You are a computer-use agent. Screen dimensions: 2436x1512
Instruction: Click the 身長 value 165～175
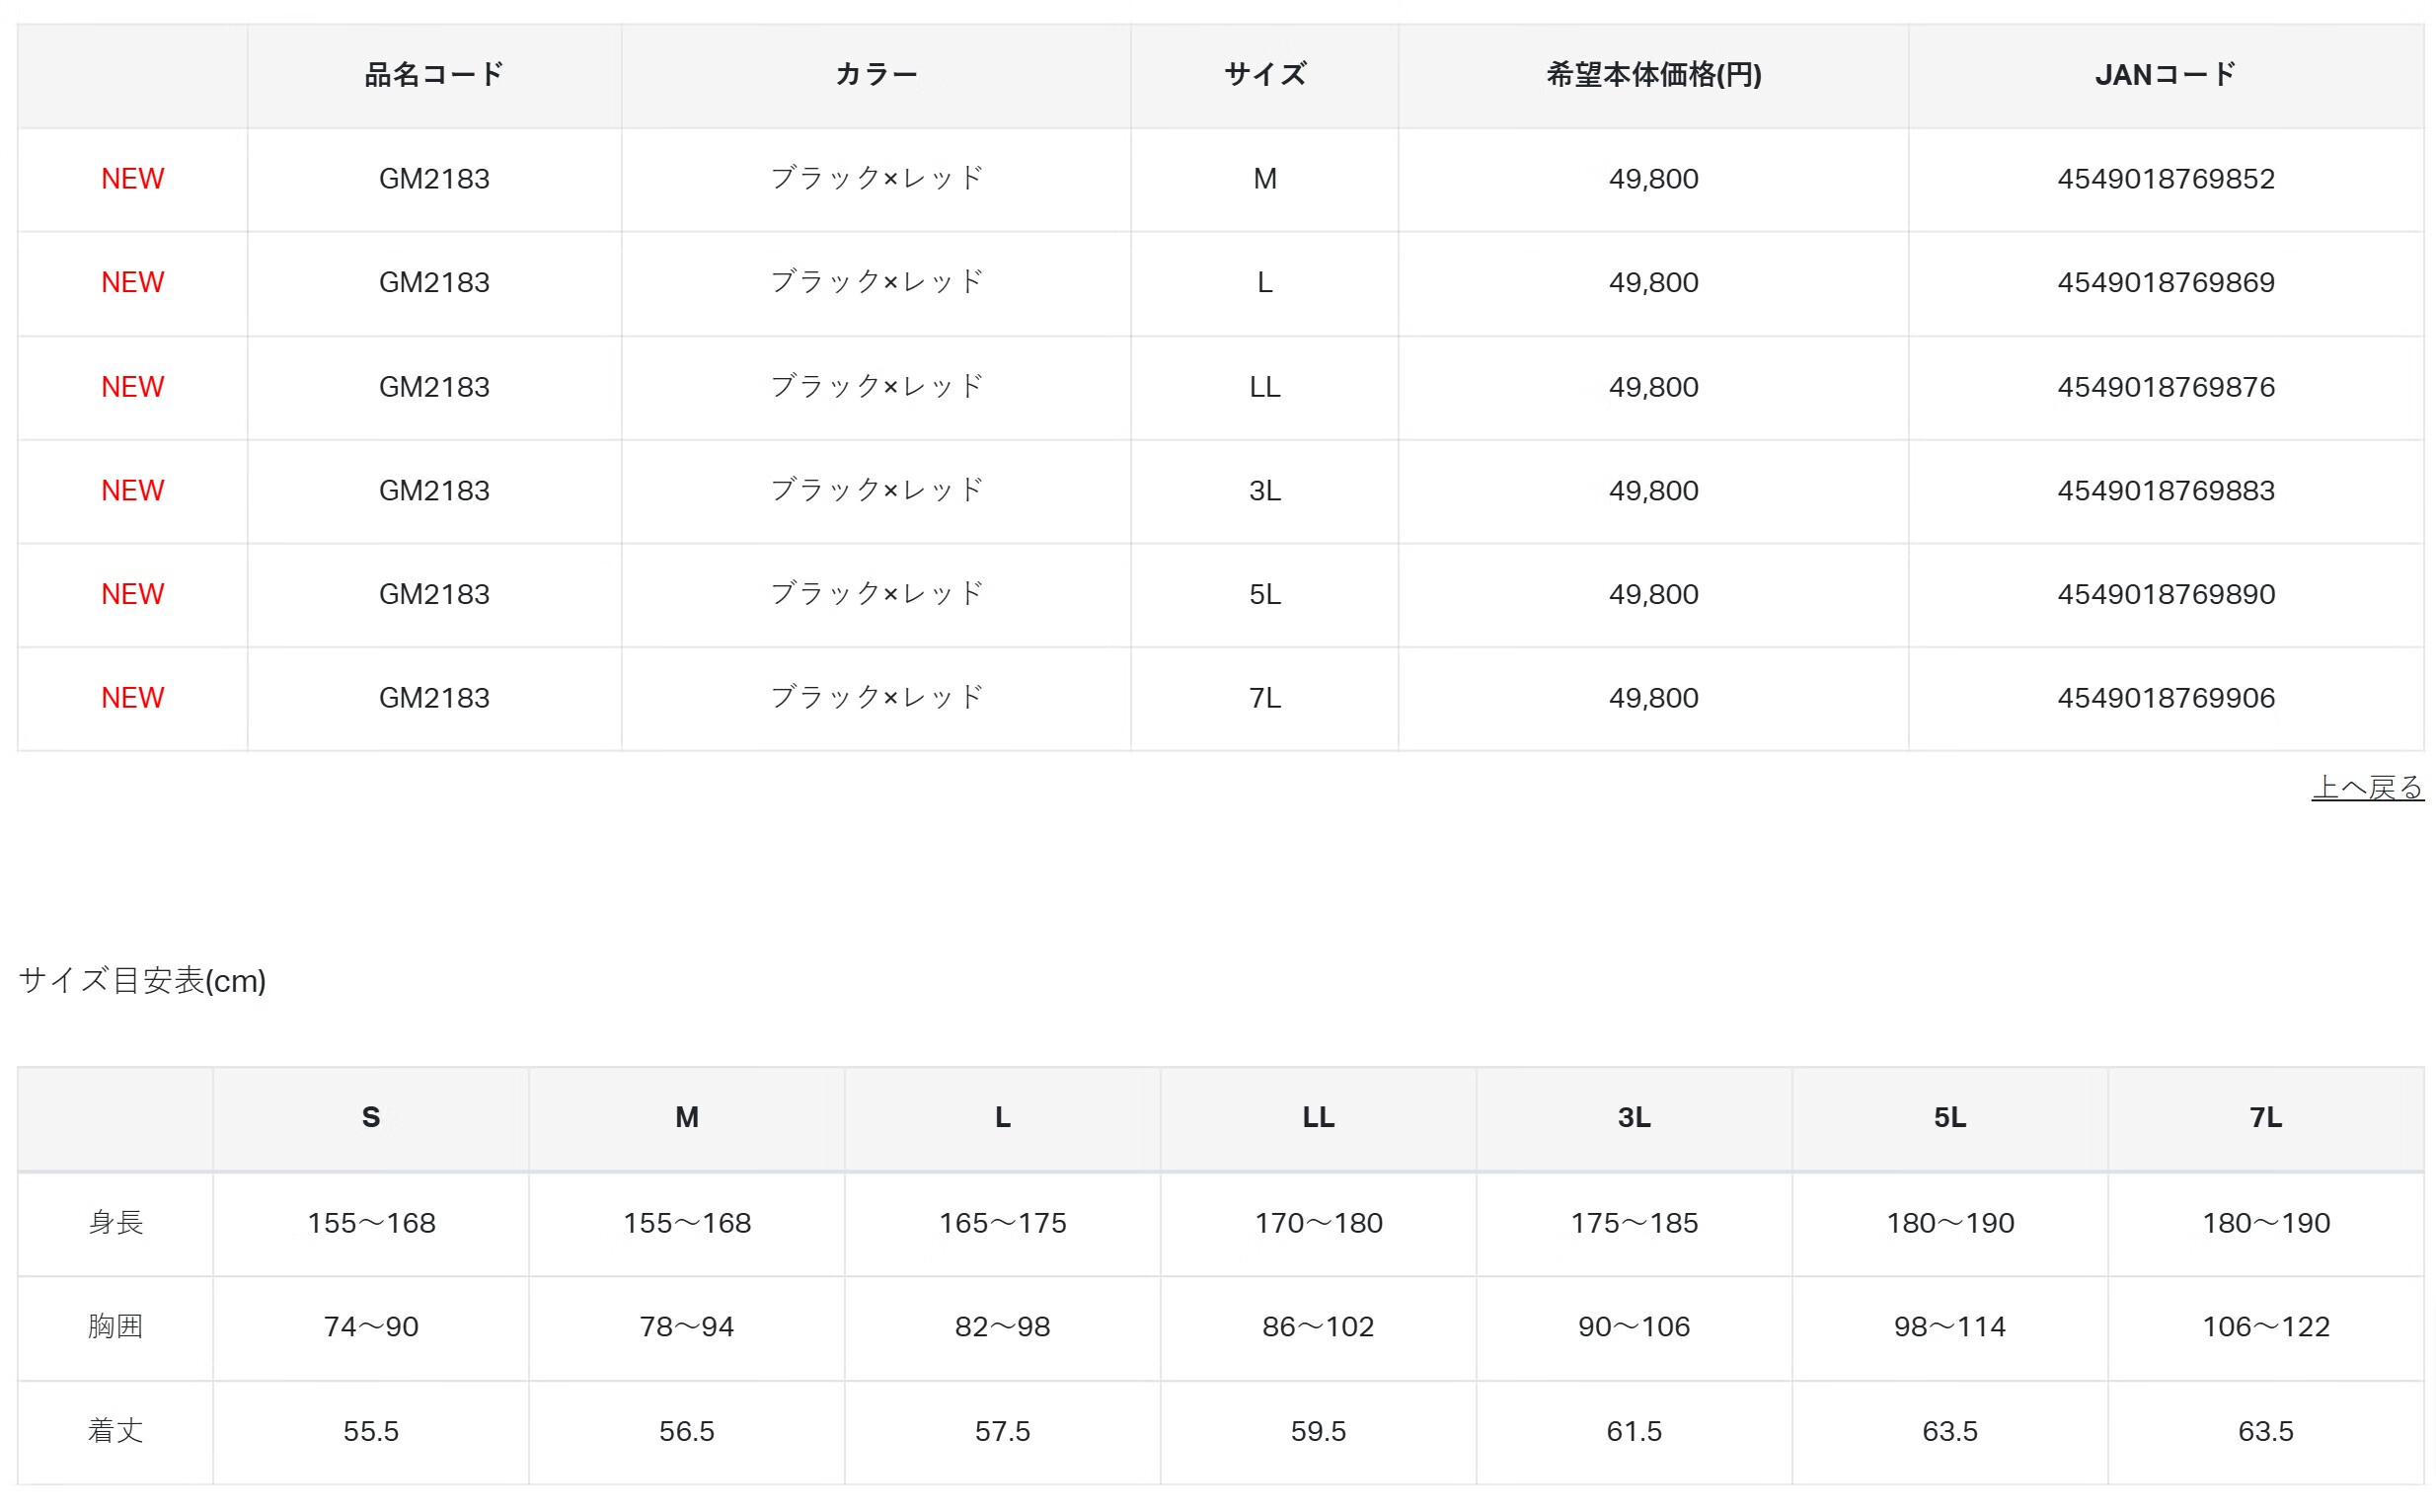point(1002,1223)
